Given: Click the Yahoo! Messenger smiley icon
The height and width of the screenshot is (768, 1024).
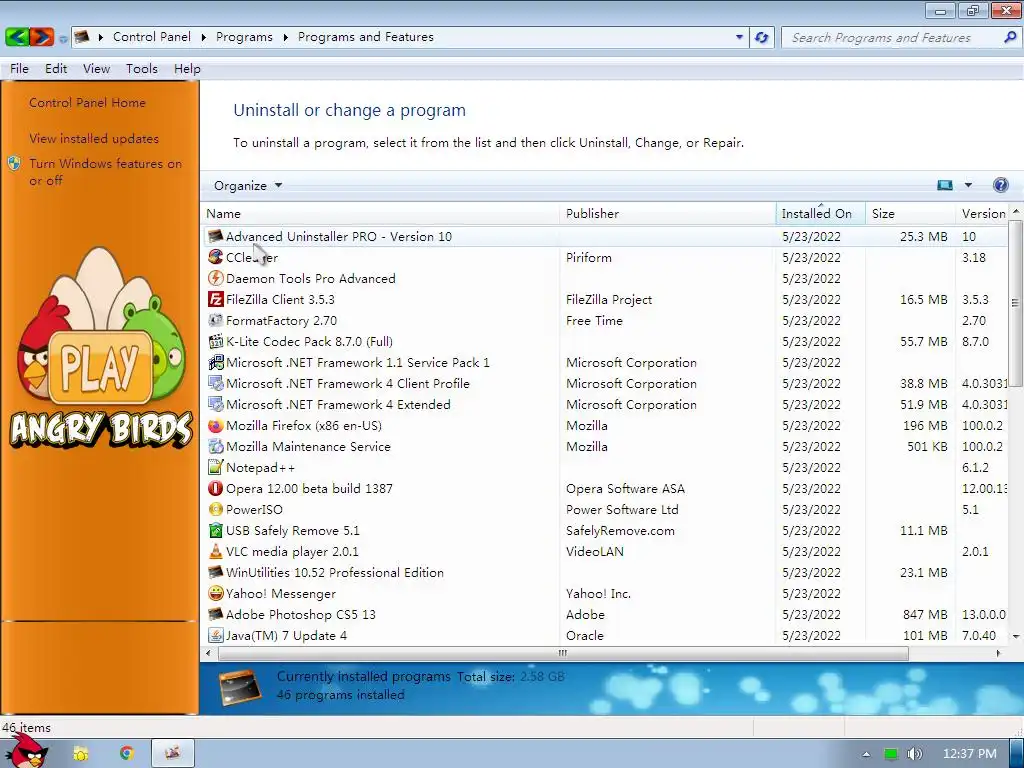Looking at the screenshot, I should pyautogui.click(x=216, y=594).
